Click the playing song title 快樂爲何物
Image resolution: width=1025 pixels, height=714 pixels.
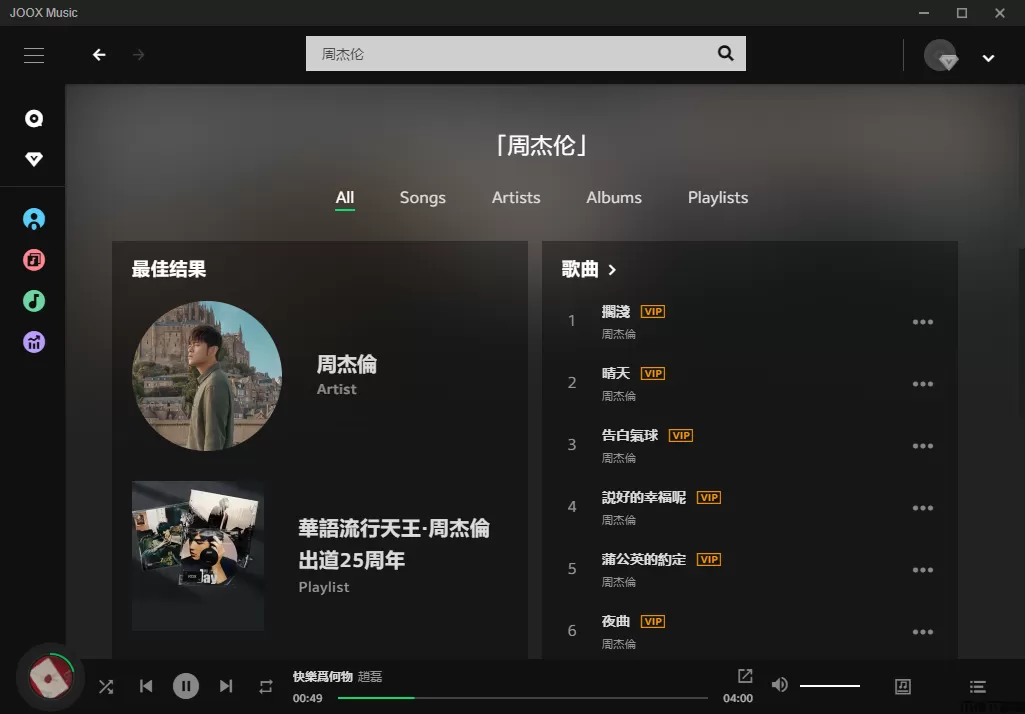point(323,677)
